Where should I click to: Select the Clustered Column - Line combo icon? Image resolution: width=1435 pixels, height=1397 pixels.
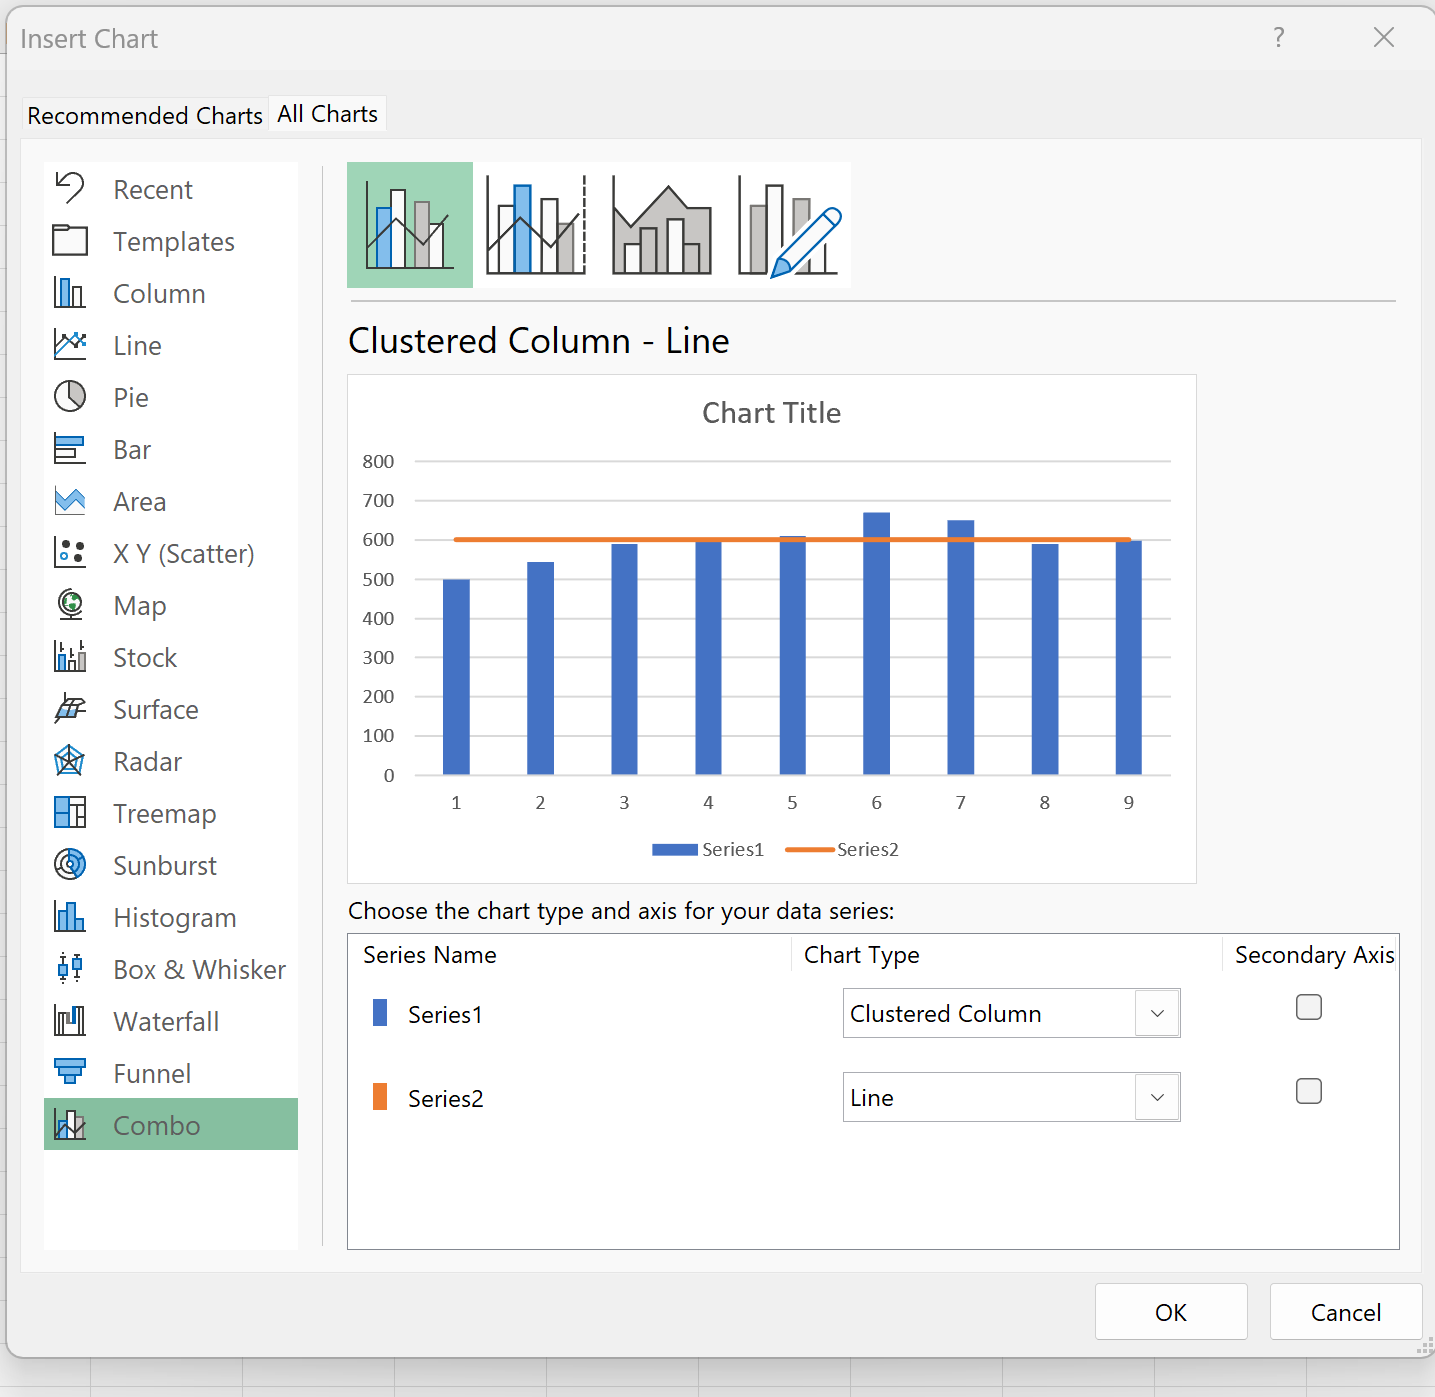pos(410,225)
